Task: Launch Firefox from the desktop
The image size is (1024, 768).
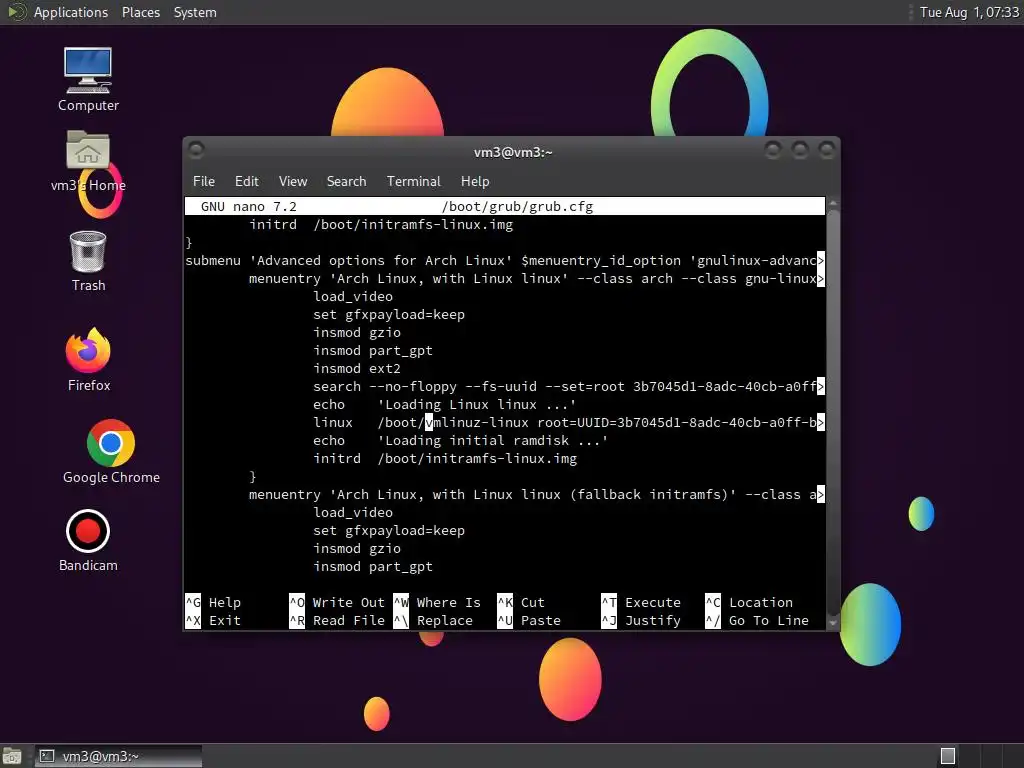Action: [x=88, y=359]
